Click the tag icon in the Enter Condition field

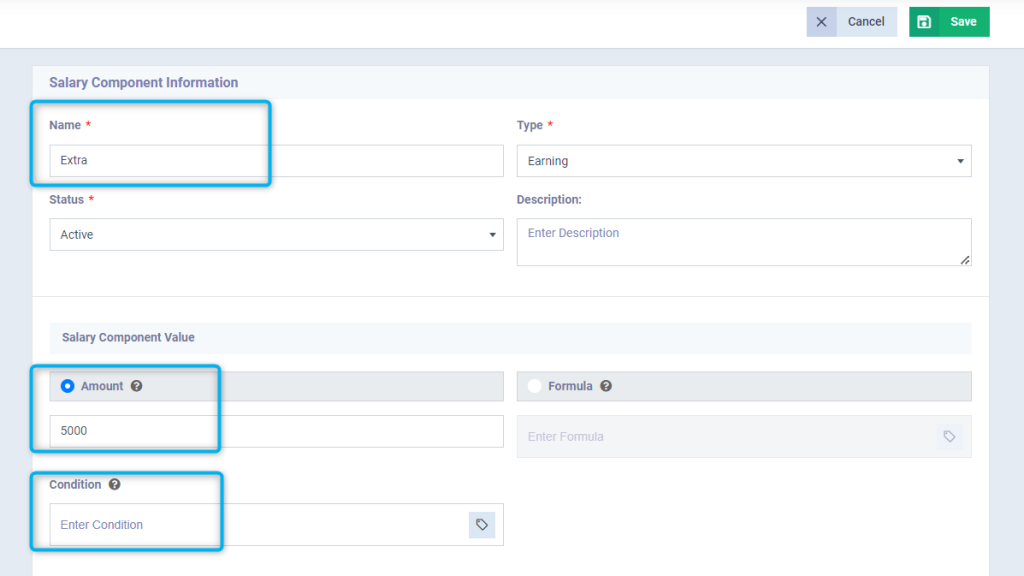click(x=482, y=524)
